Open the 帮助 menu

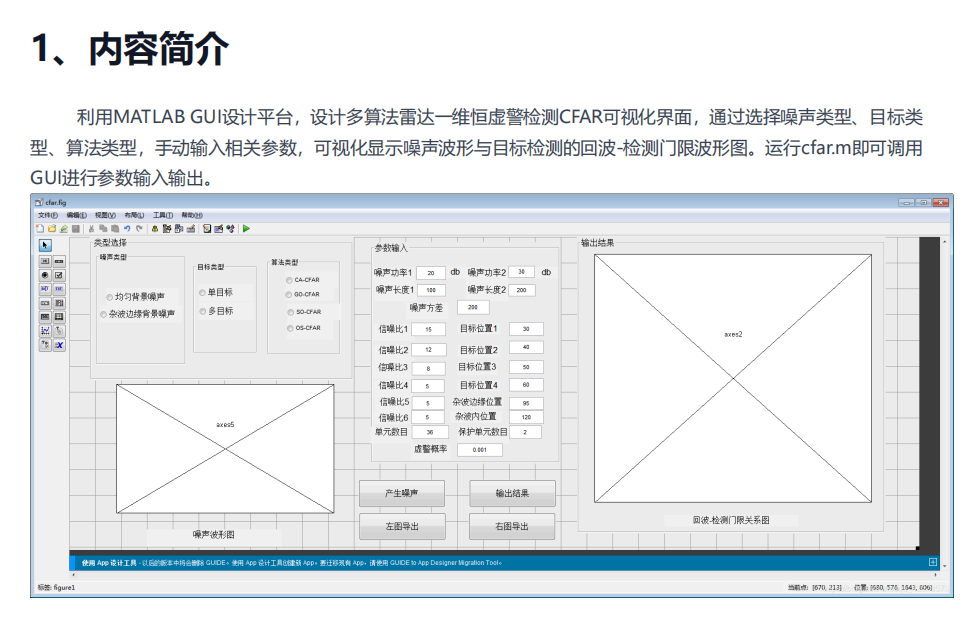point(191,215)
